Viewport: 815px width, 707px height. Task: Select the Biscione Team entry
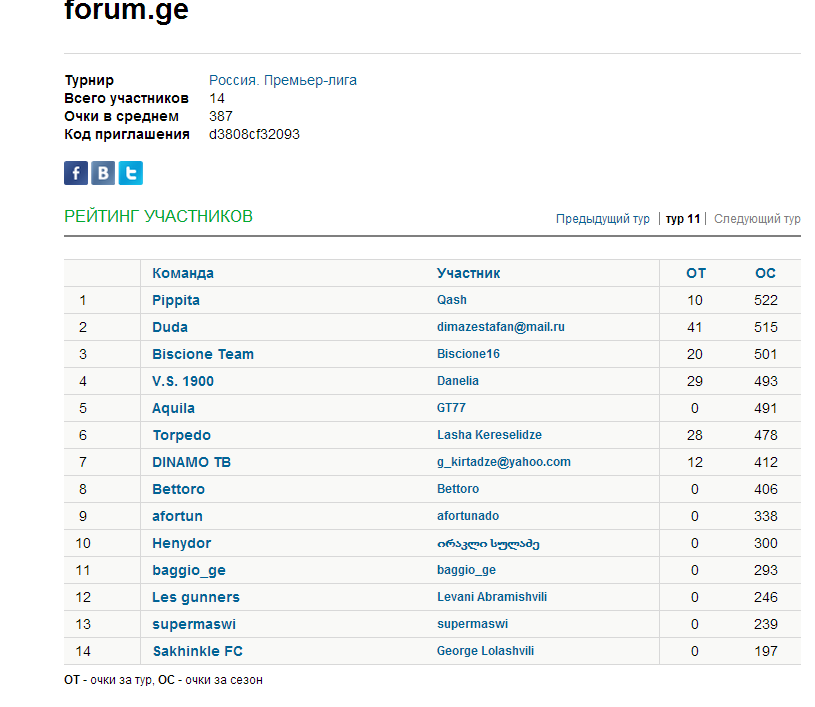pos(203,354)
